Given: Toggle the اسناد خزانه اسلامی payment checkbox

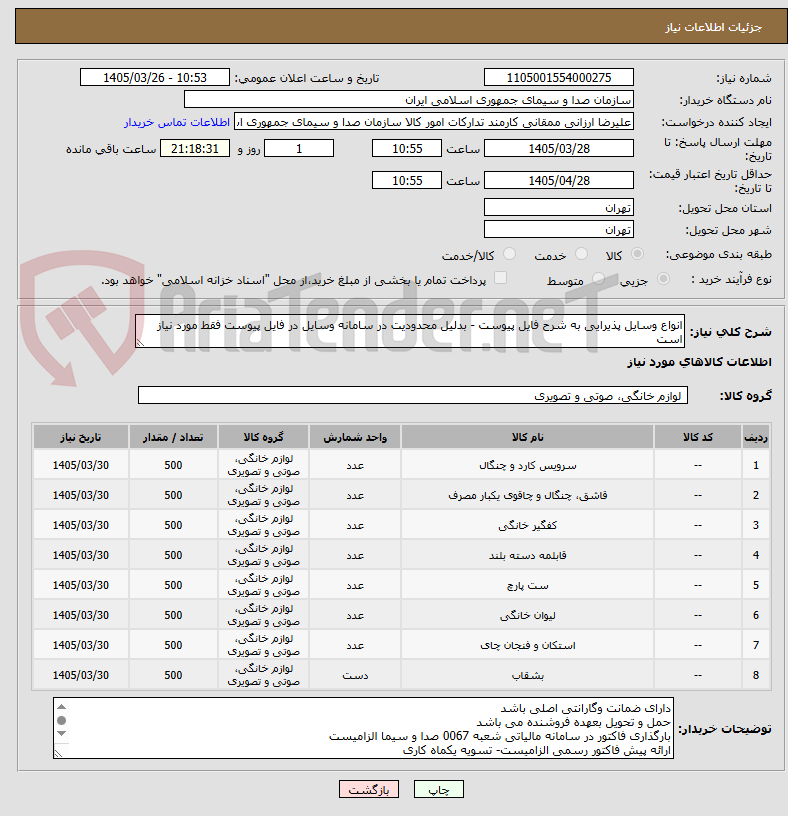Looking at the screenshot, I should pos(500,278).
